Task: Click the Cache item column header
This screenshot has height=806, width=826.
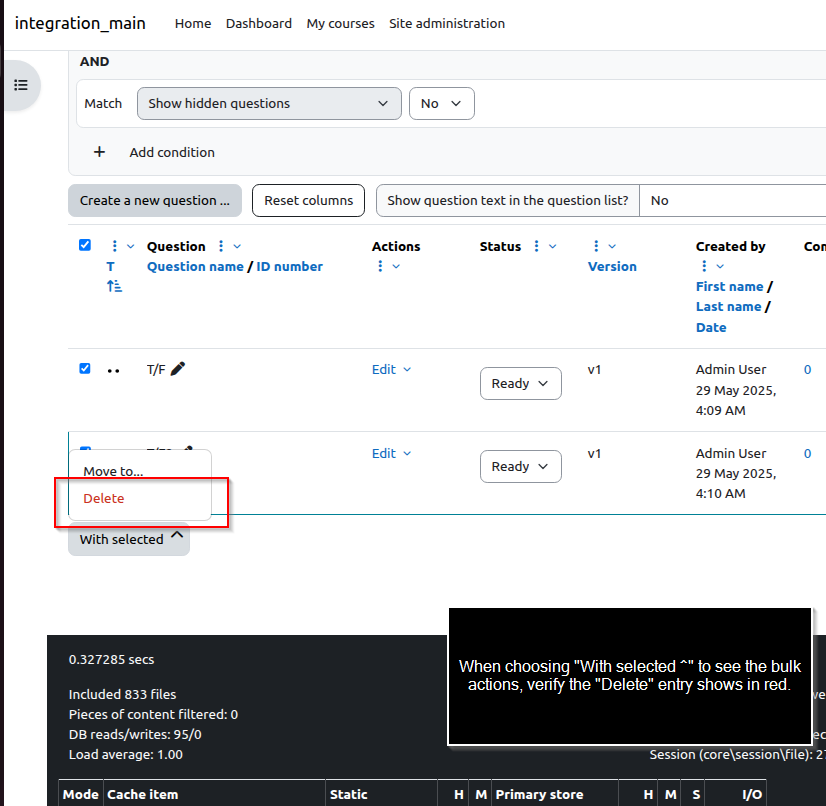Action: [x=143, y=794]
